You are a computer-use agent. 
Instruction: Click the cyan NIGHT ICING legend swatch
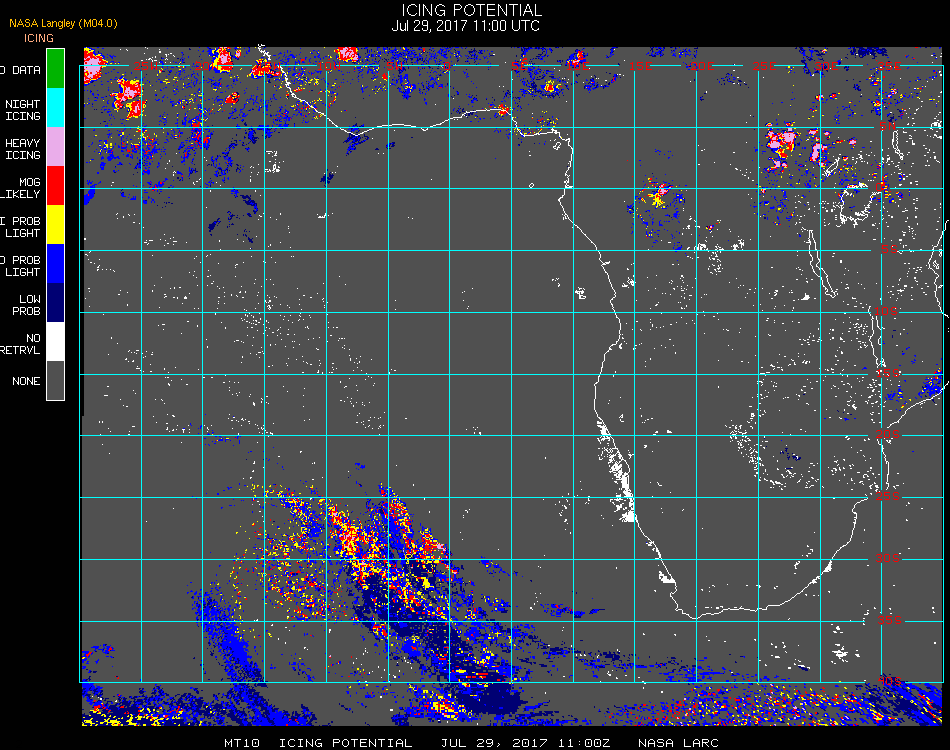(55, 107)
